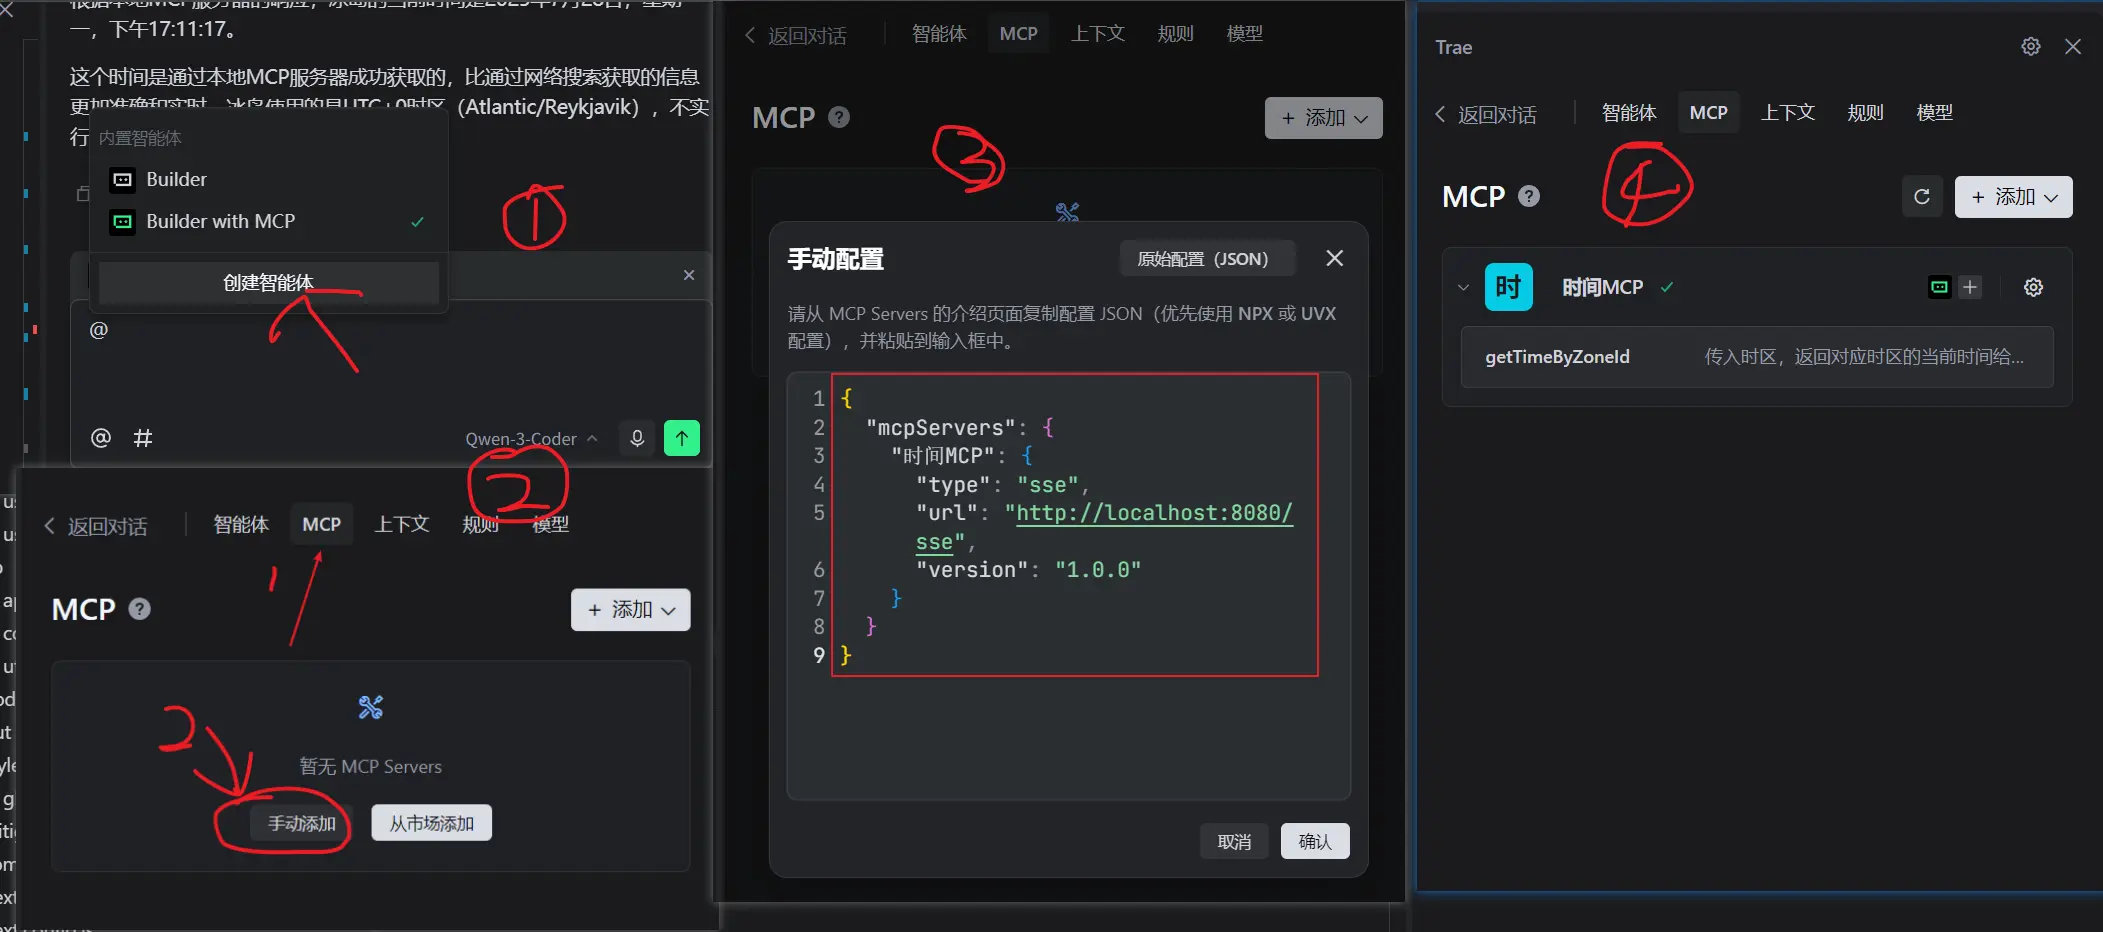This screenshot has width=2103, height=932.
Task: Select the Builder with MCP agent
Action: click(x=220, y=222)
